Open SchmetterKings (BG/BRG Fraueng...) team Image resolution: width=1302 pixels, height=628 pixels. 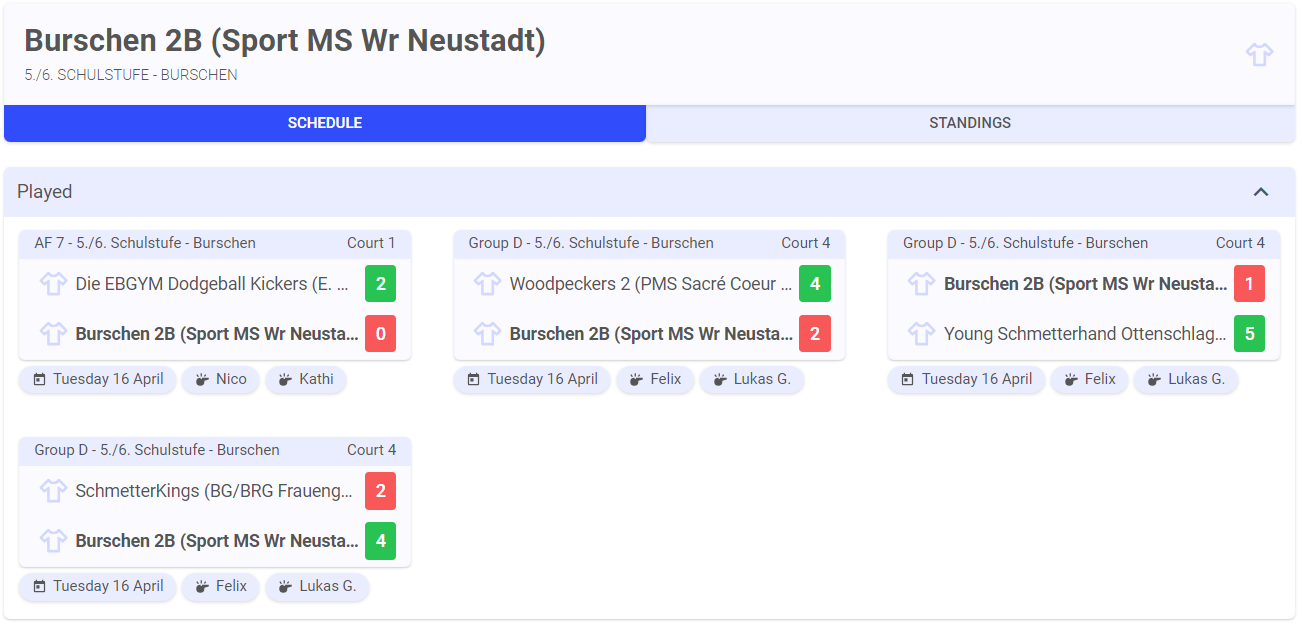click(x=214, y=491)
